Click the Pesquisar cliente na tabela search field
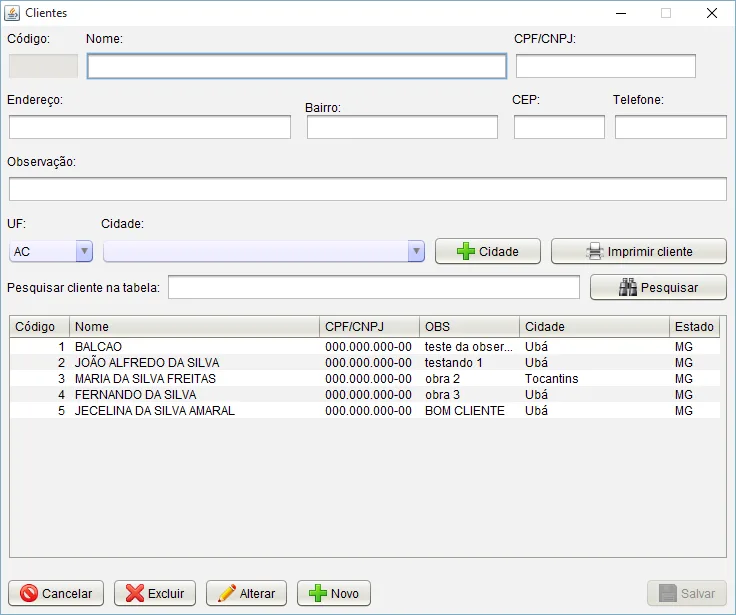 [374, 287]
